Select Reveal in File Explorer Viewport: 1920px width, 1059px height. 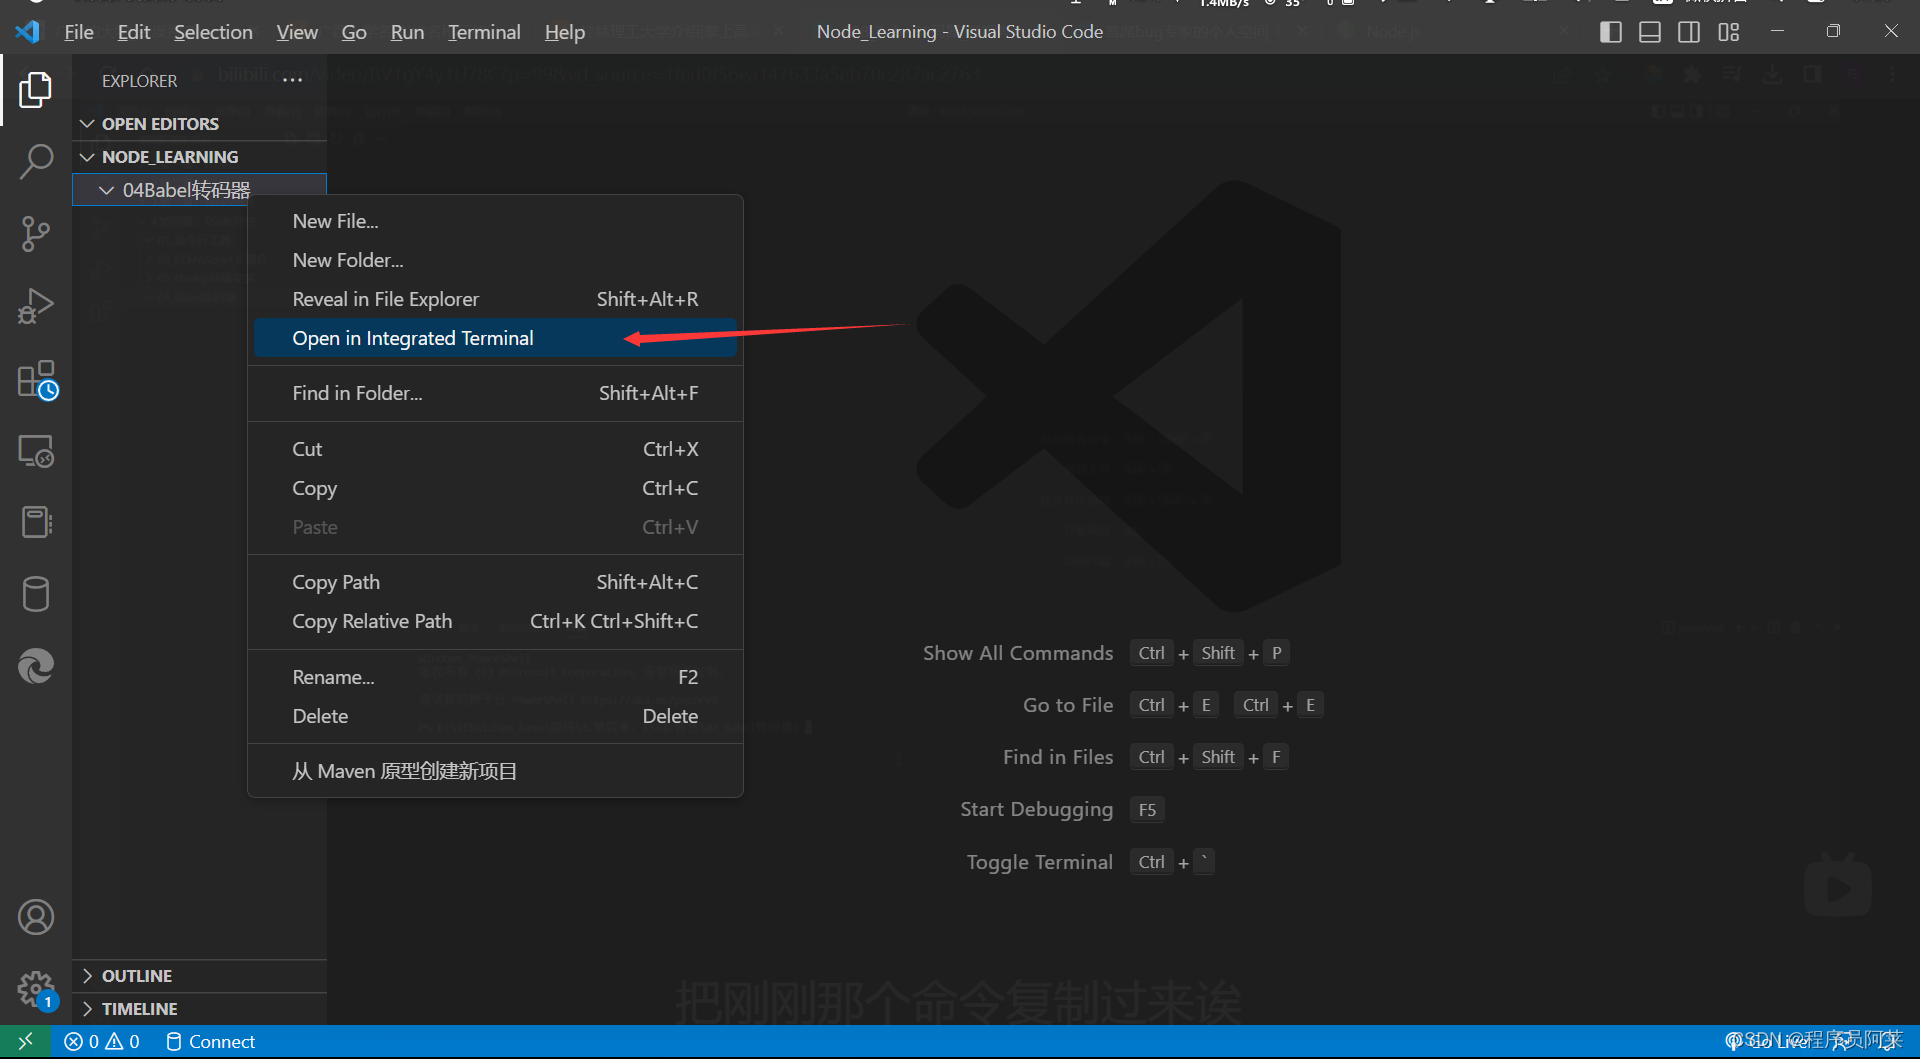495,299
